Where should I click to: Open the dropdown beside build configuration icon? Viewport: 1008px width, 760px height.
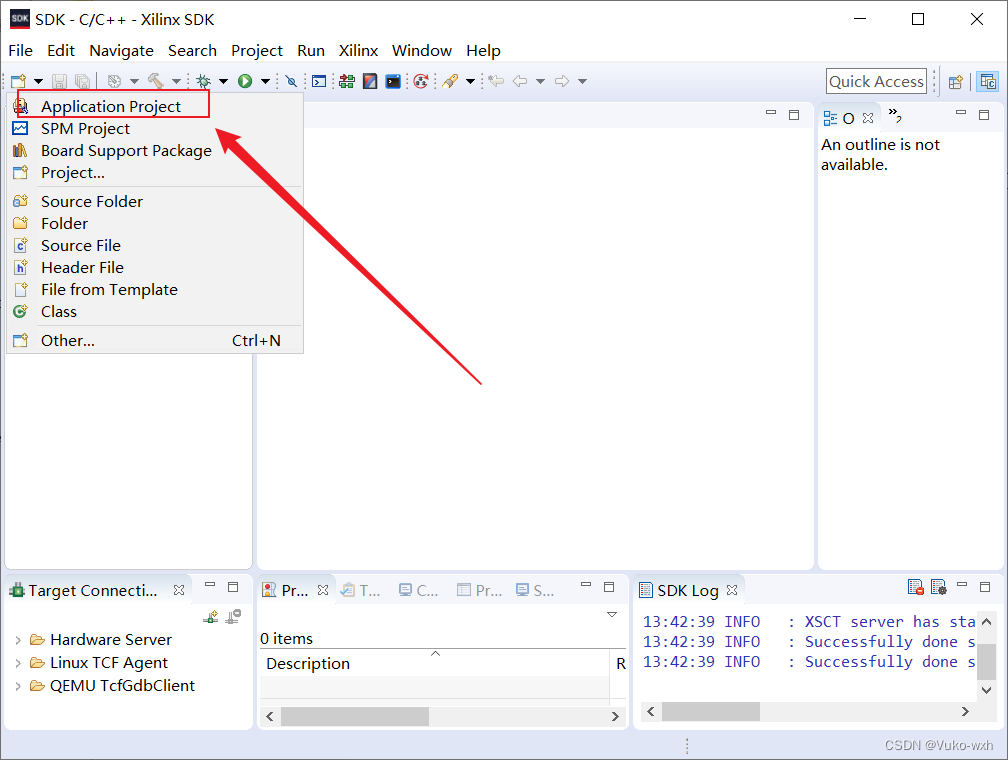point(134,81)
